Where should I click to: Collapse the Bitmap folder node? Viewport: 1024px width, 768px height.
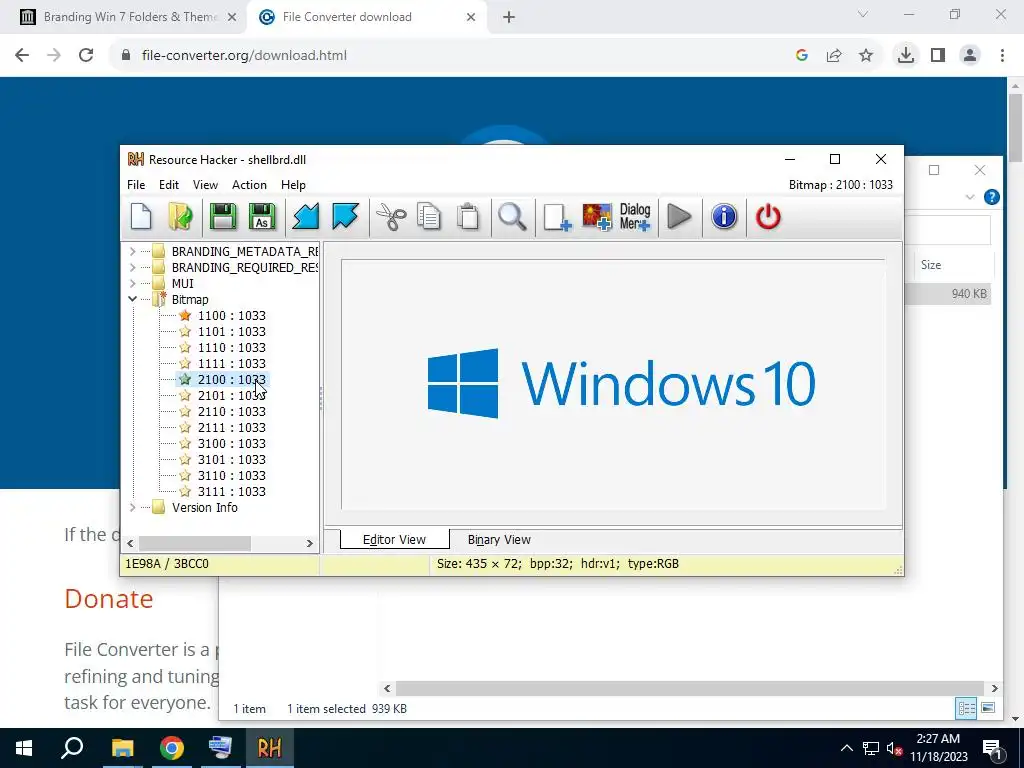133,299
